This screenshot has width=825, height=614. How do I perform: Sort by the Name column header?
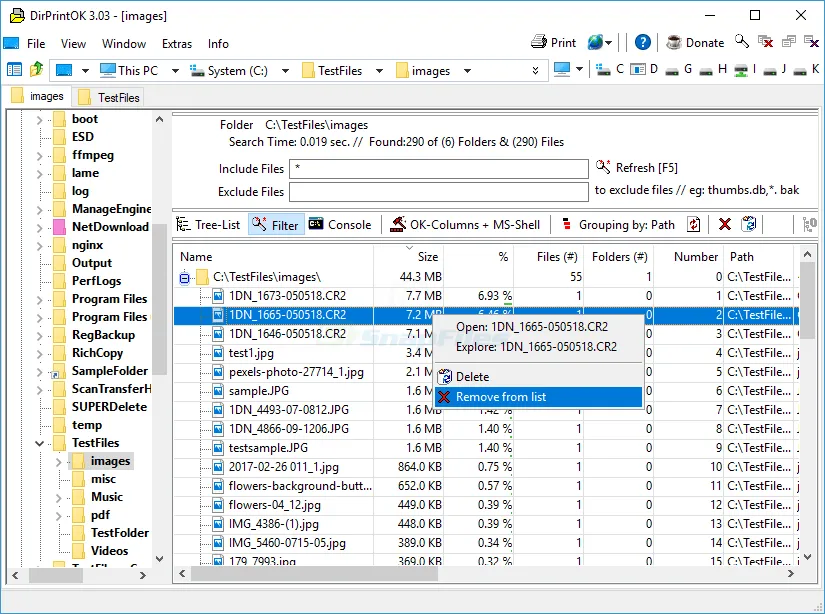(x=274, y=257)
